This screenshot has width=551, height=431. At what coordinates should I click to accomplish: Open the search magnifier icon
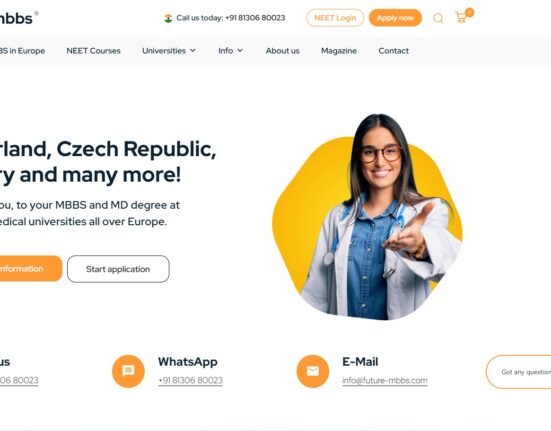point(438,18)
